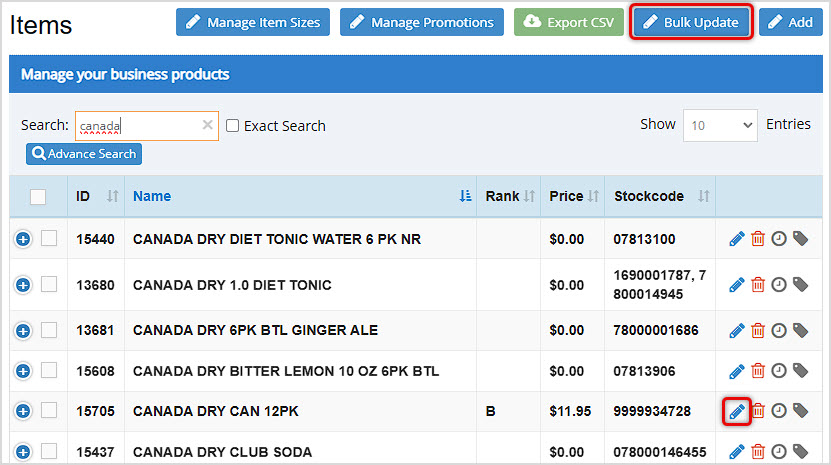Expand row details for item 15608
The width and height of the screenshot is (831, 465).
pyautogui.click(x=23, y=371)
